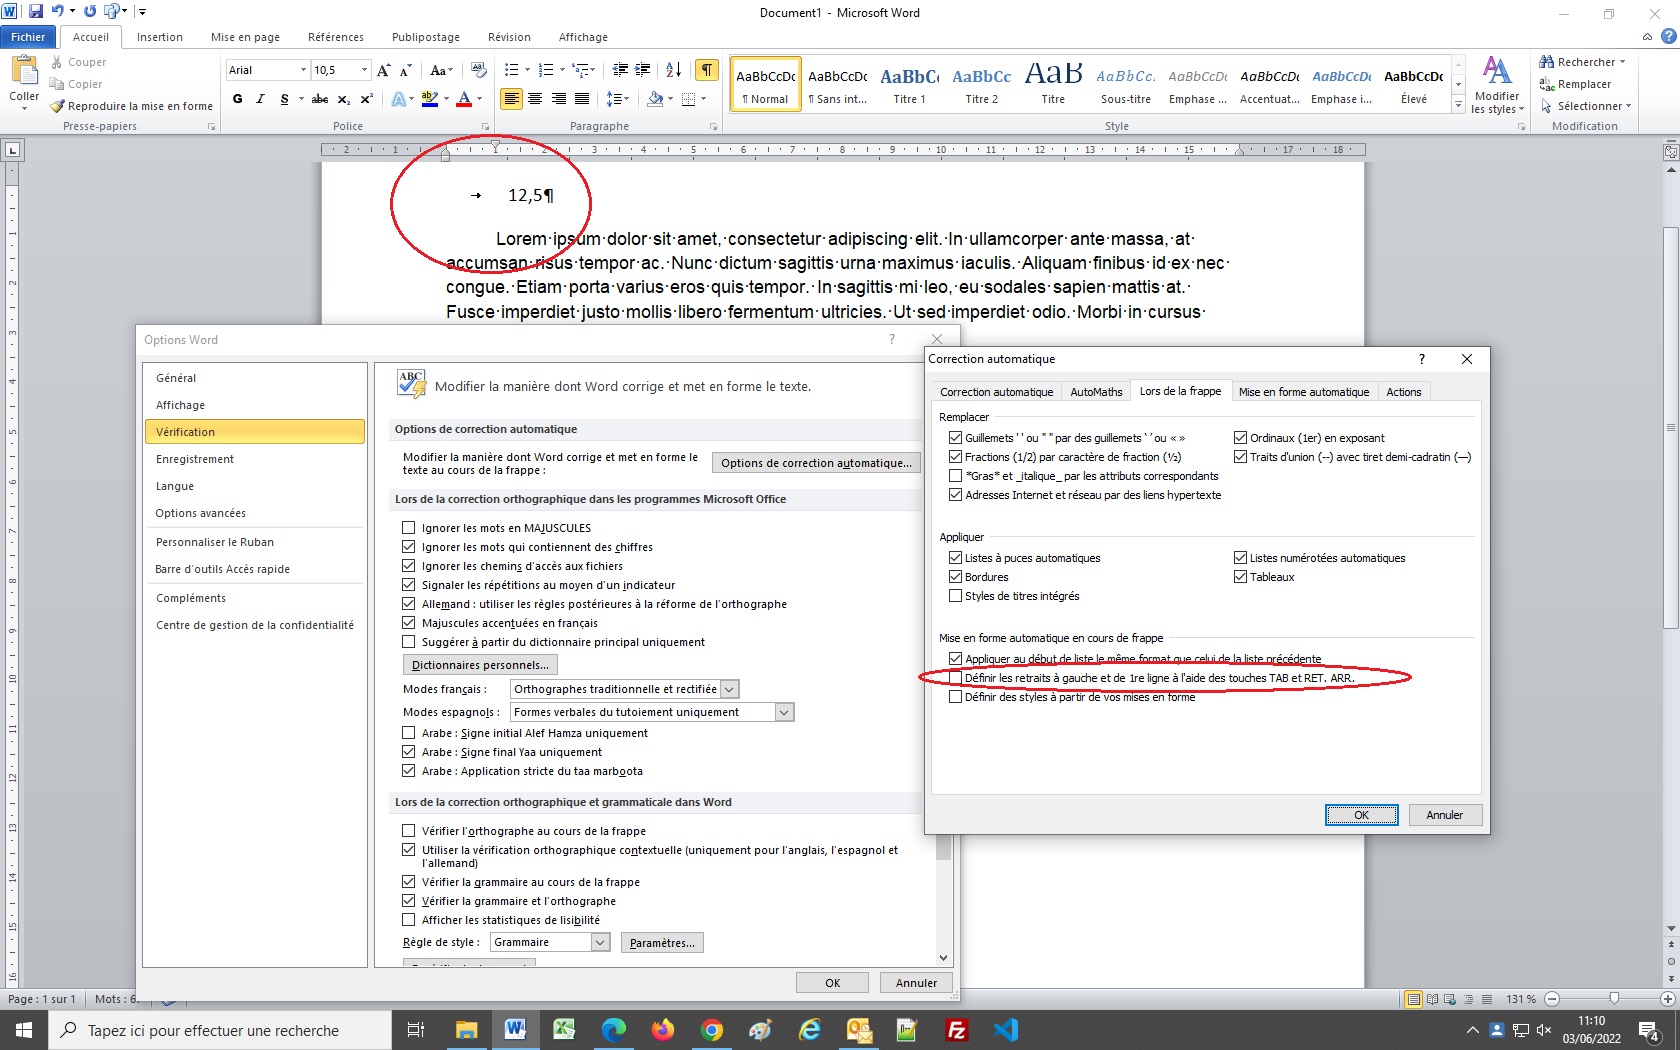The image size is (1680, 1050).
Task: Toggle the show paragraph marks icon
Action: (707, 70)
